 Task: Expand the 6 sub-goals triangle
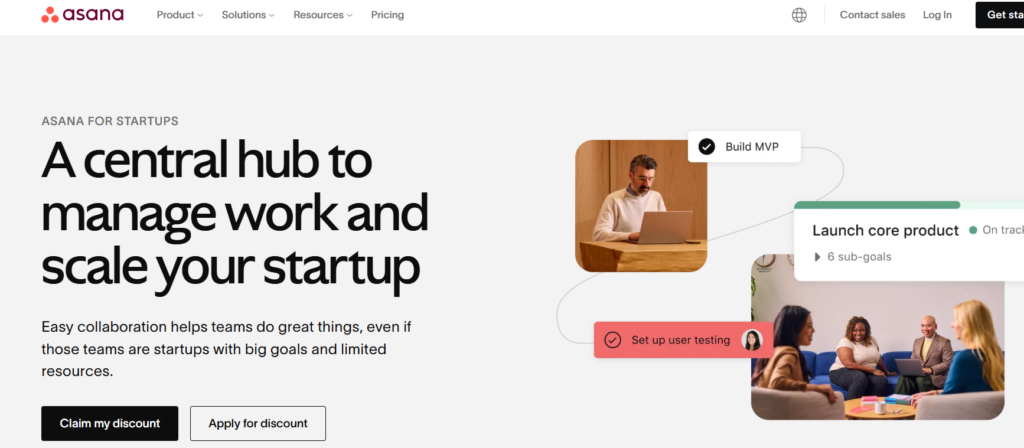[x=817, y=257]
